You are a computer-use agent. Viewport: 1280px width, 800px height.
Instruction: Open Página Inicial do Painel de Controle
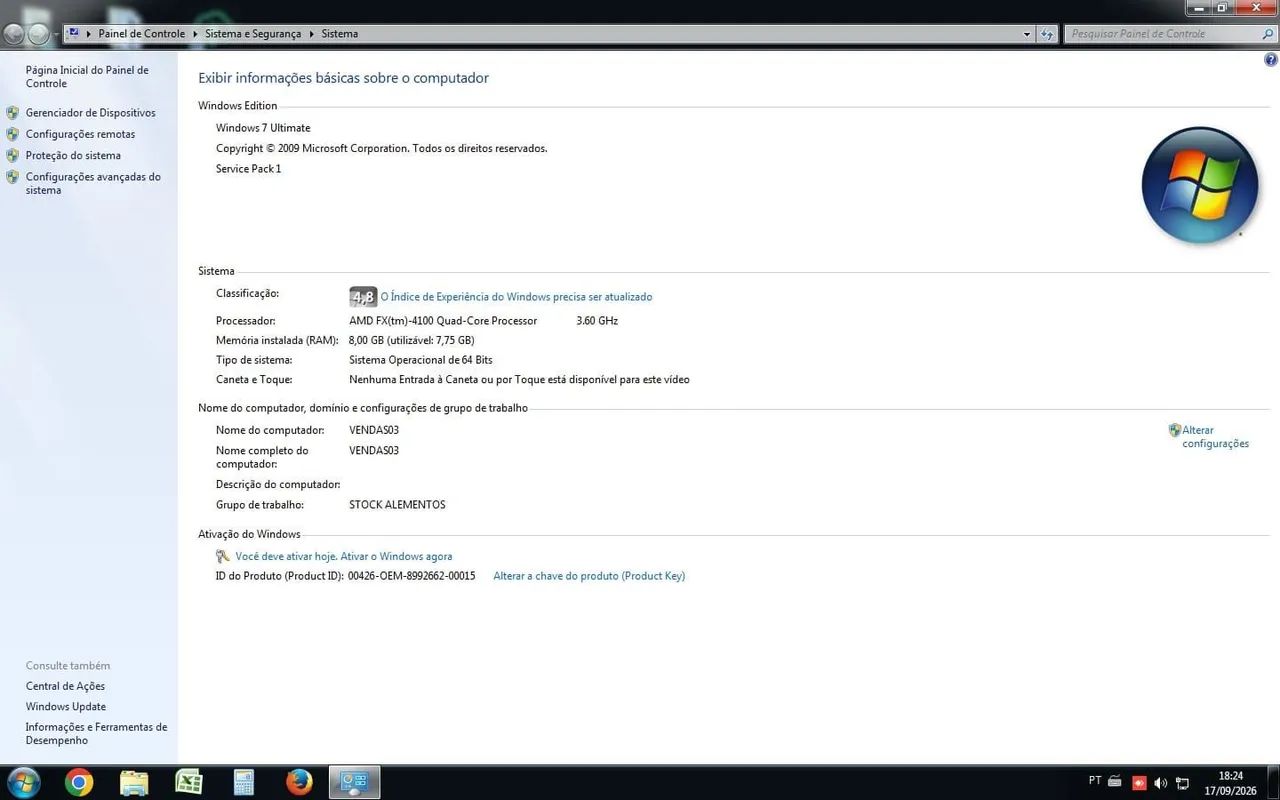87,77
